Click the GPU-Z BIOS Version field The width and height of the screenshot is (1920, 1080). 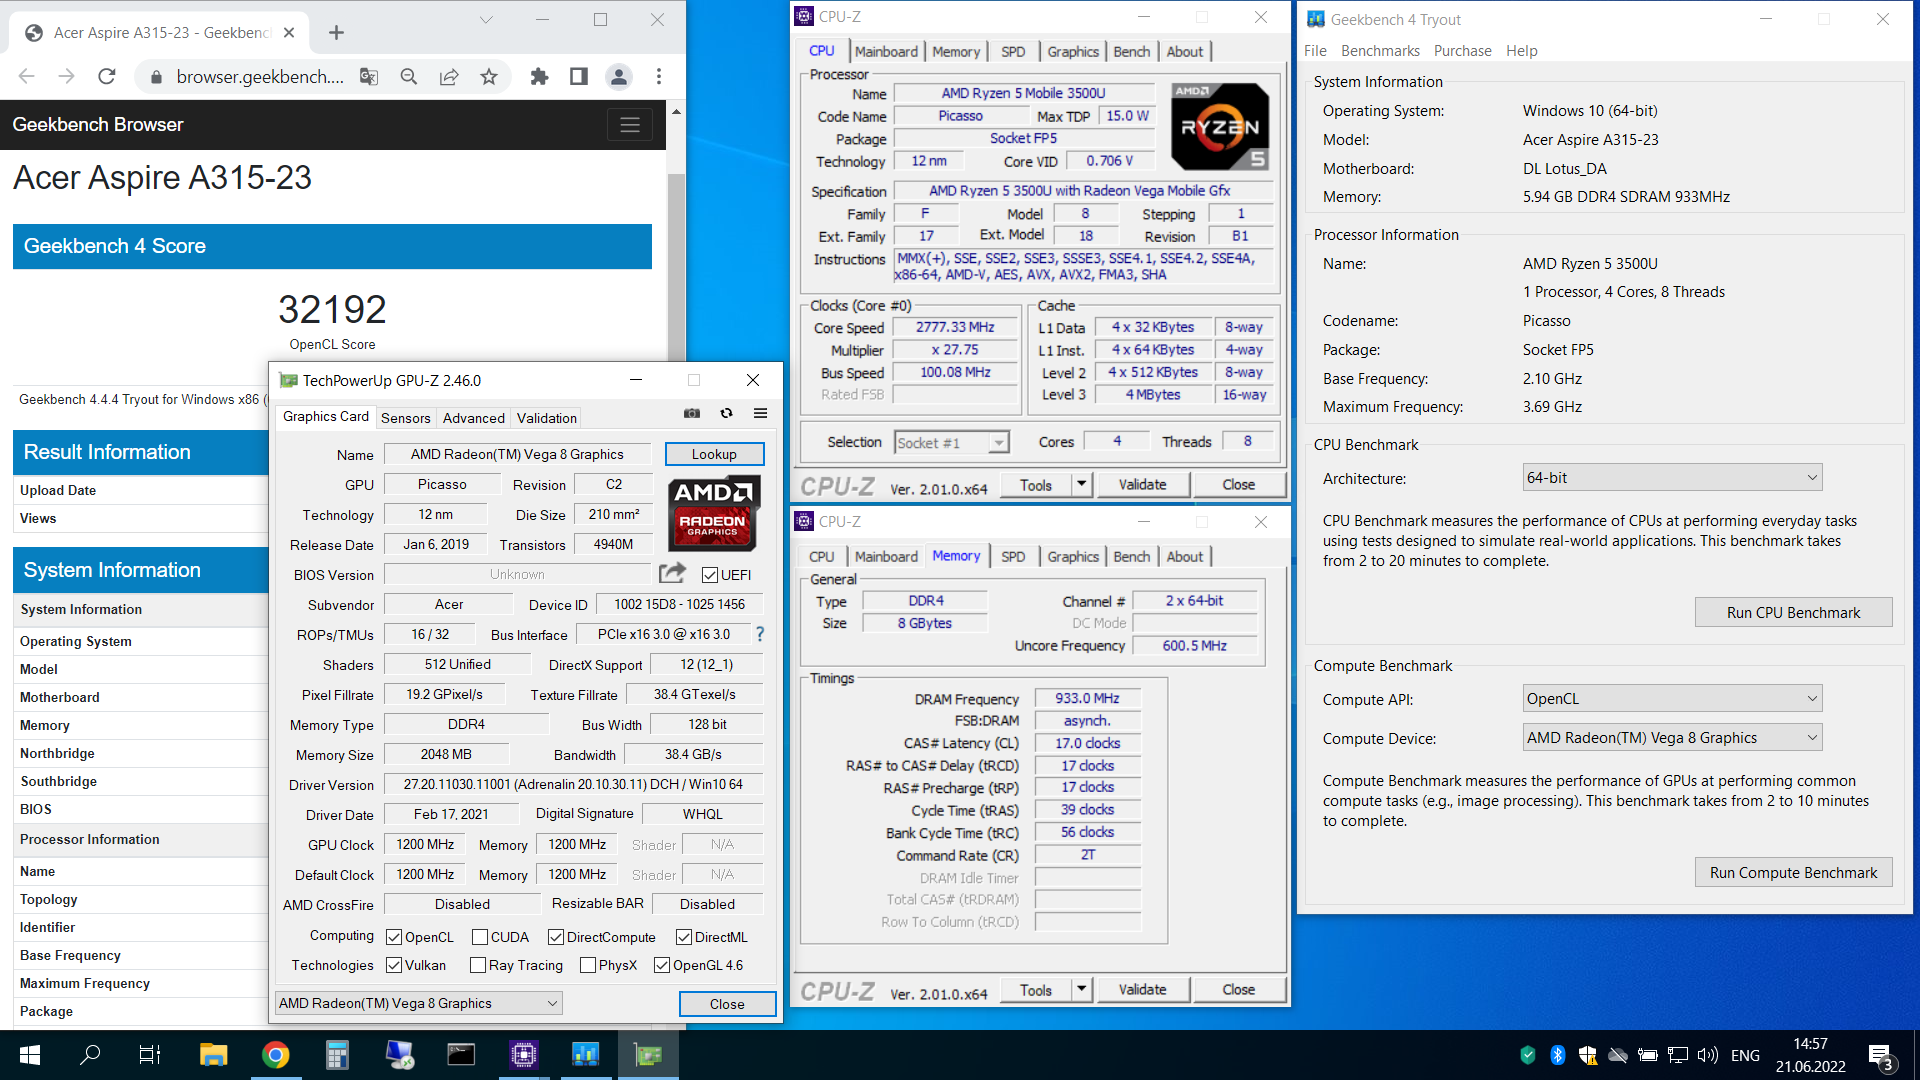517,574
